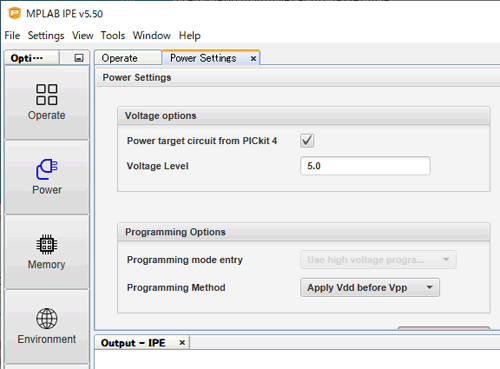Open the Memory chip section
The height and width of the screenshot is (369, 500).
click(47, 252)
